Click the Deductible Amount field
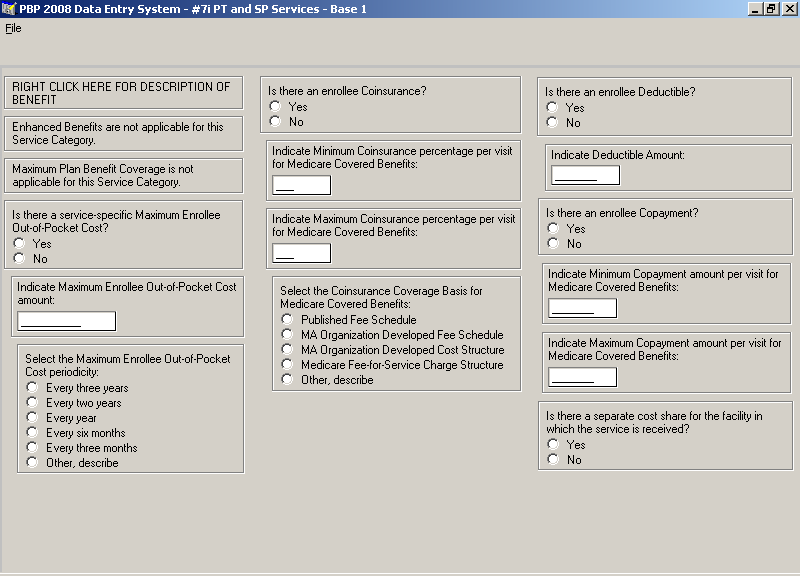This screenshot has width=800, height=576. [x=586, y=176]
